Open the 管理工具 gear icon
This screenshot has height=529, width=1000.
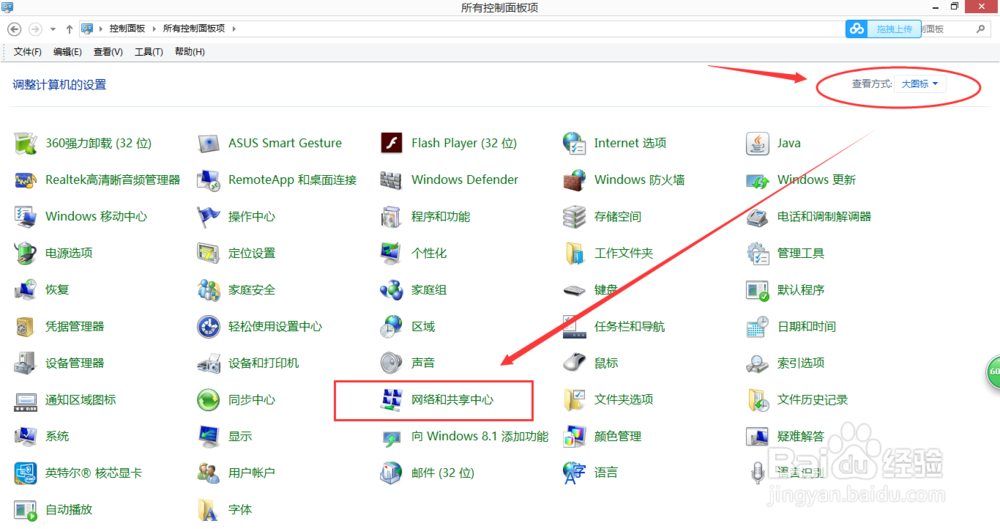pos(757,253)
